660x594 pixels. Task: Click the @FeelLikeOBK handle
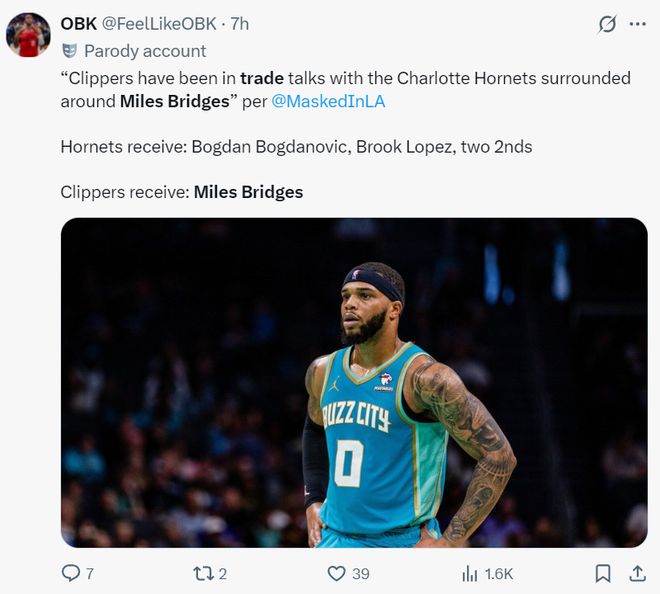(159, 23)
